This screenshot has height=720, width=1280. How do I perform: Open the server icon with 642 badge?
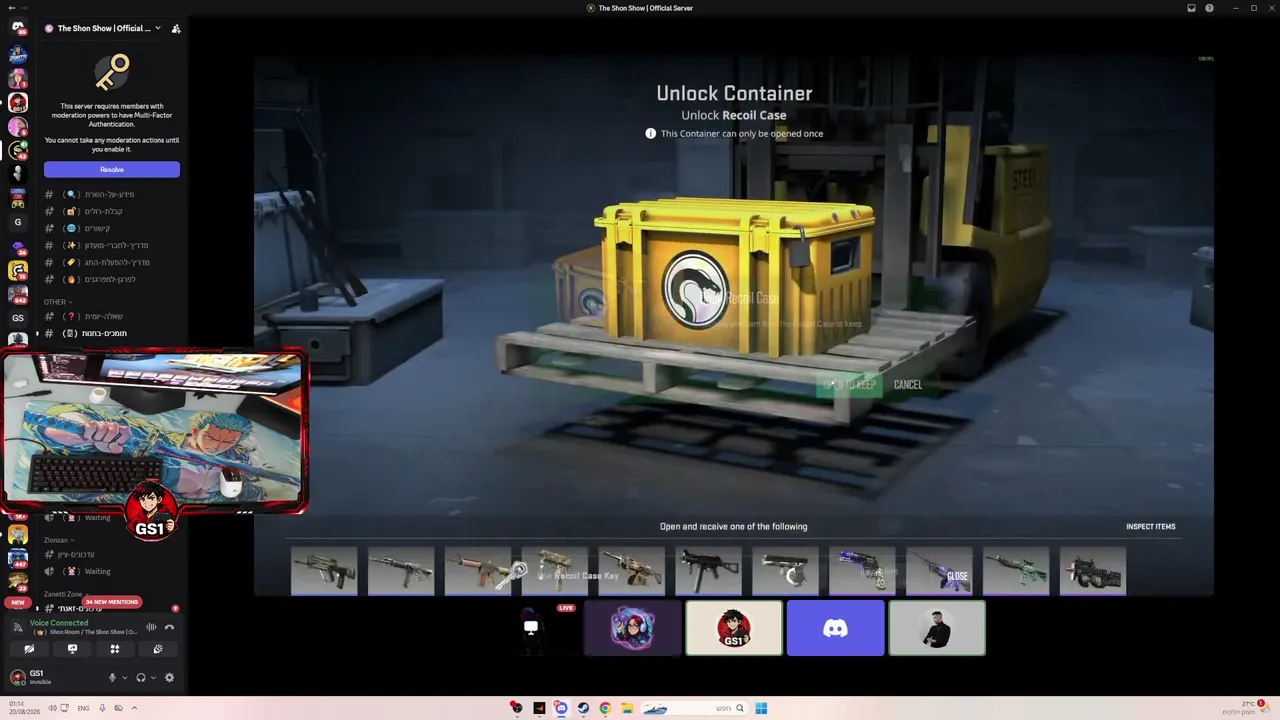(x=17, y=294)
